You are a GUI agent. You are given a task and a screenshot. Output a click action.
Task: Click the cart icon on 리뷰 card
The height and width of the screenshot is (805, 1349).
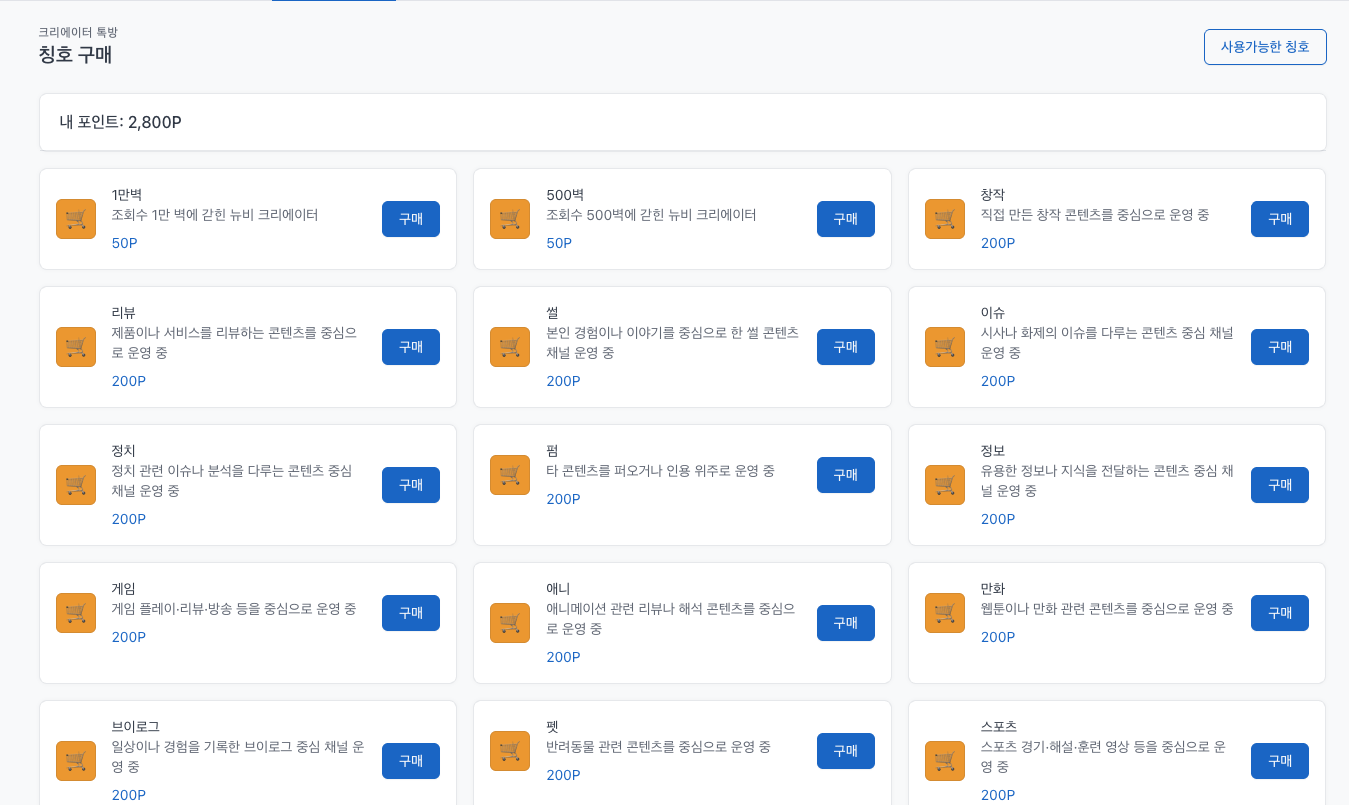76,347
